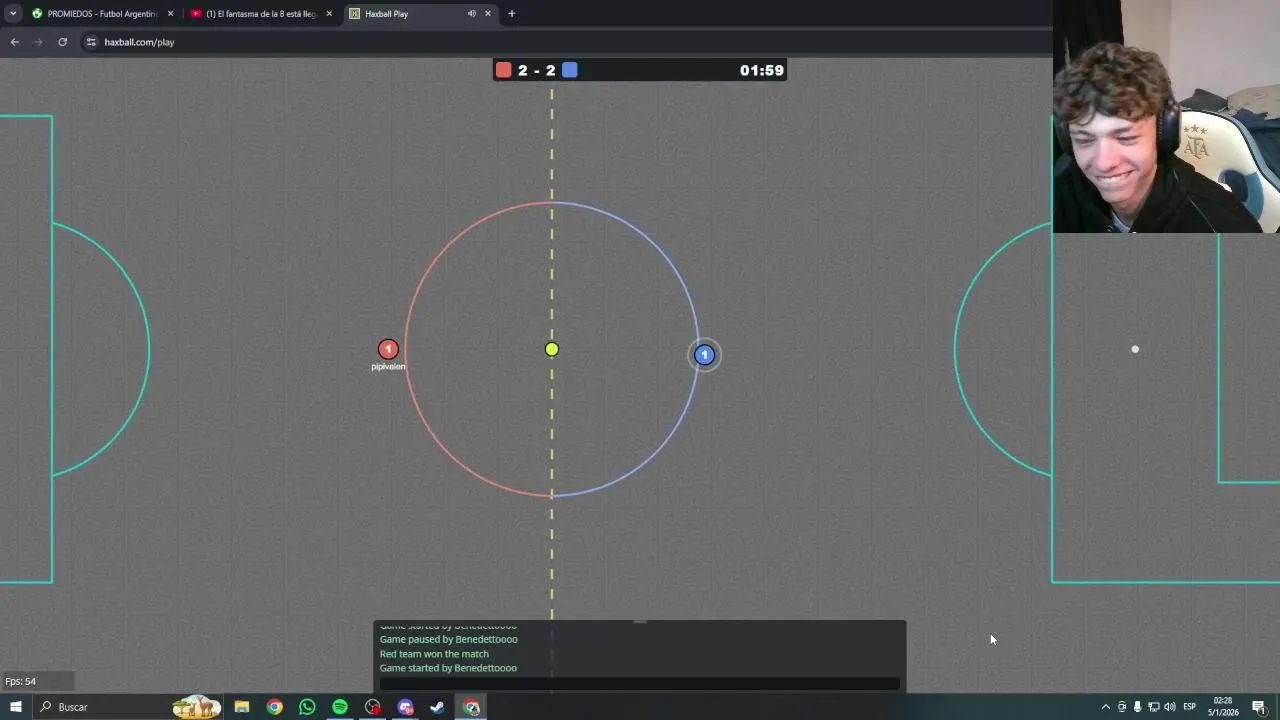Open WhatsApp from the taskbar
Screen dimensions: 1280x720
307,707
